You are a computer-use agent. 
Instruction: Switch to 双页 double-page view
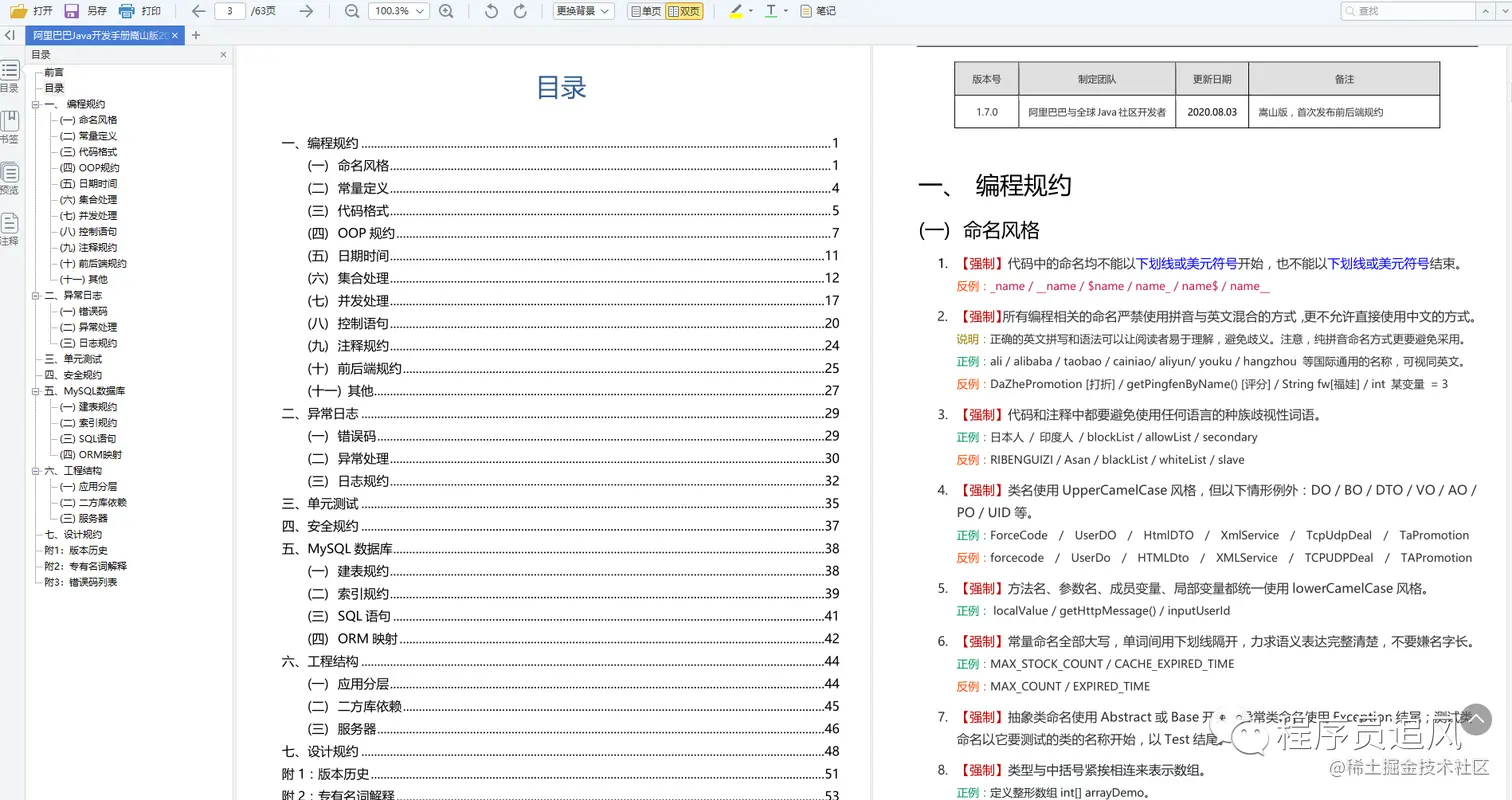(x=684, y=11)
